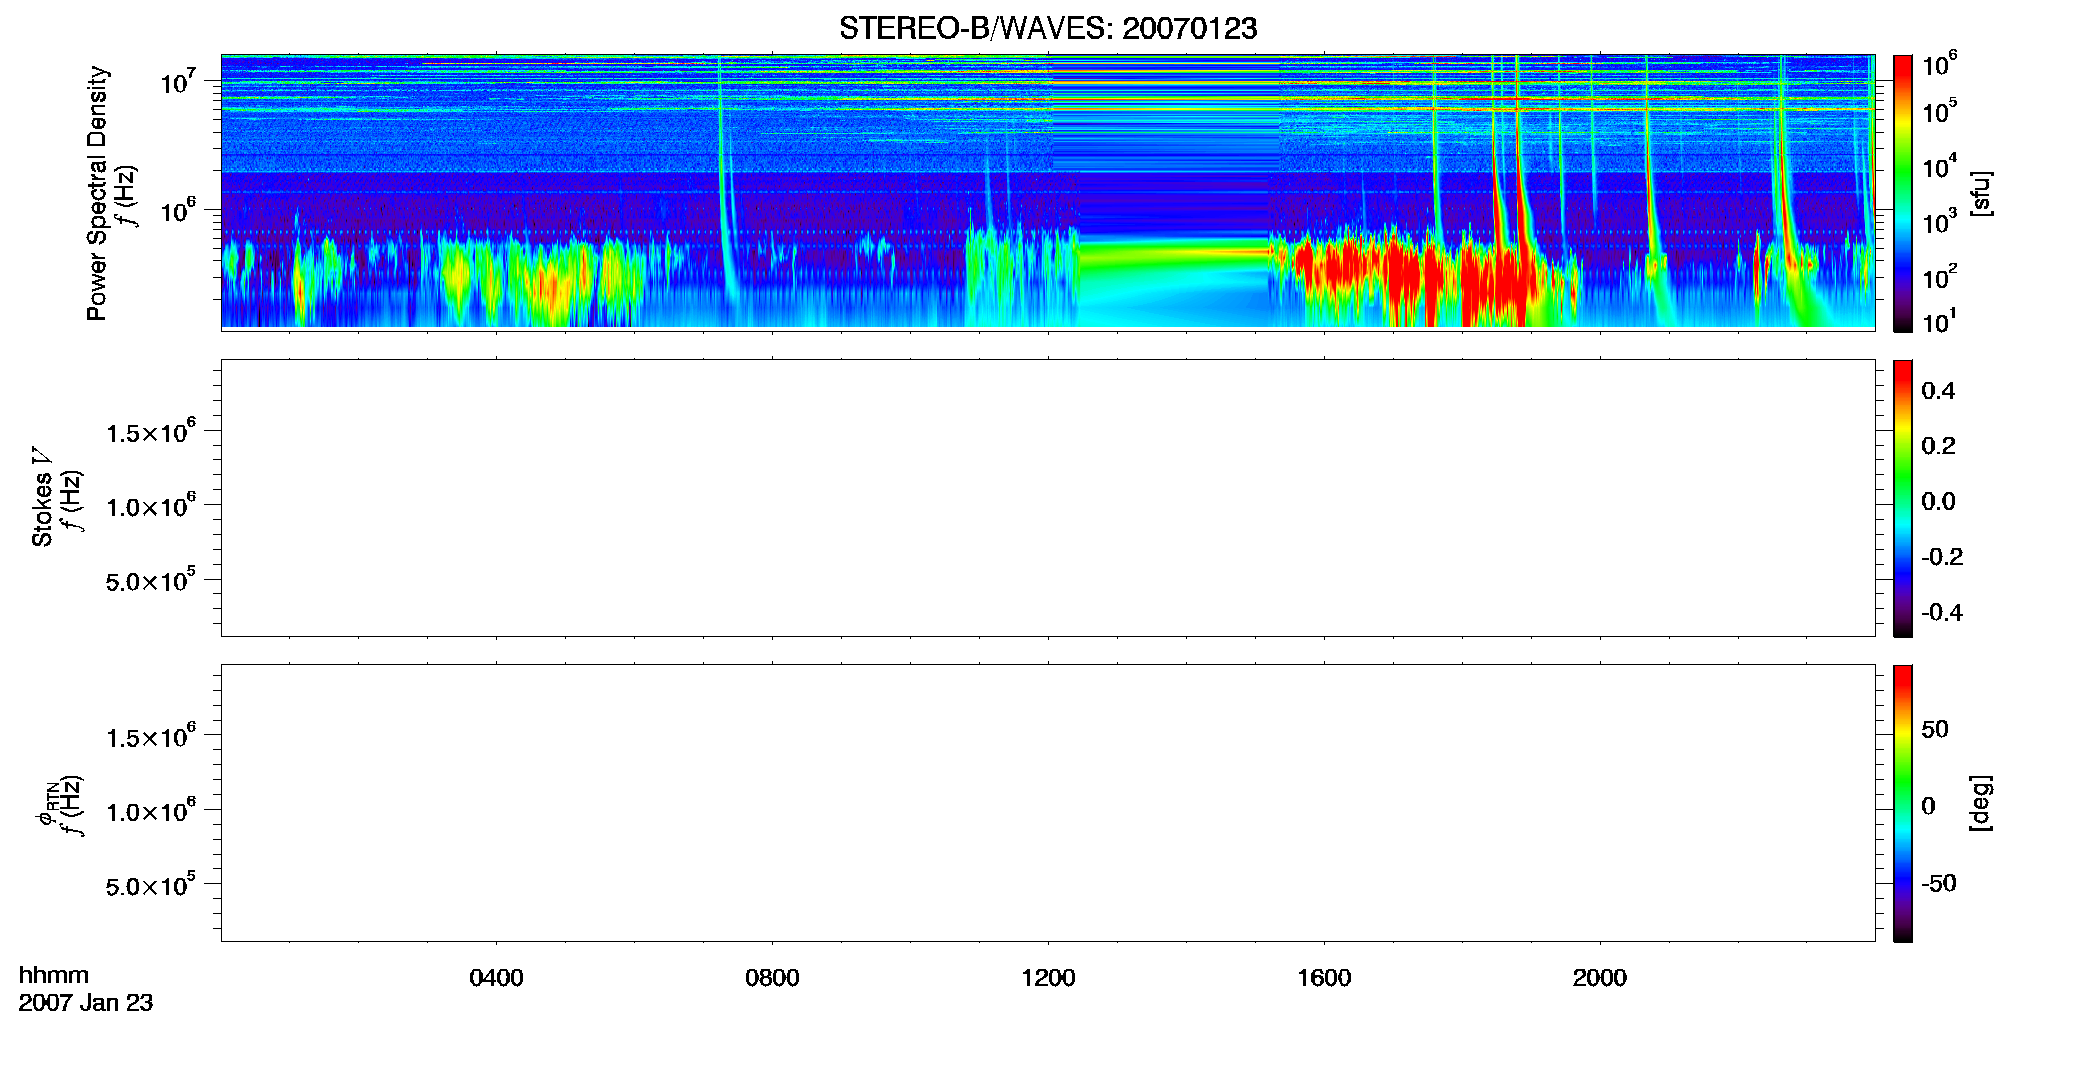
Task: Select the "[sfu]" color bar unit label
Action: coord(1981,193)
